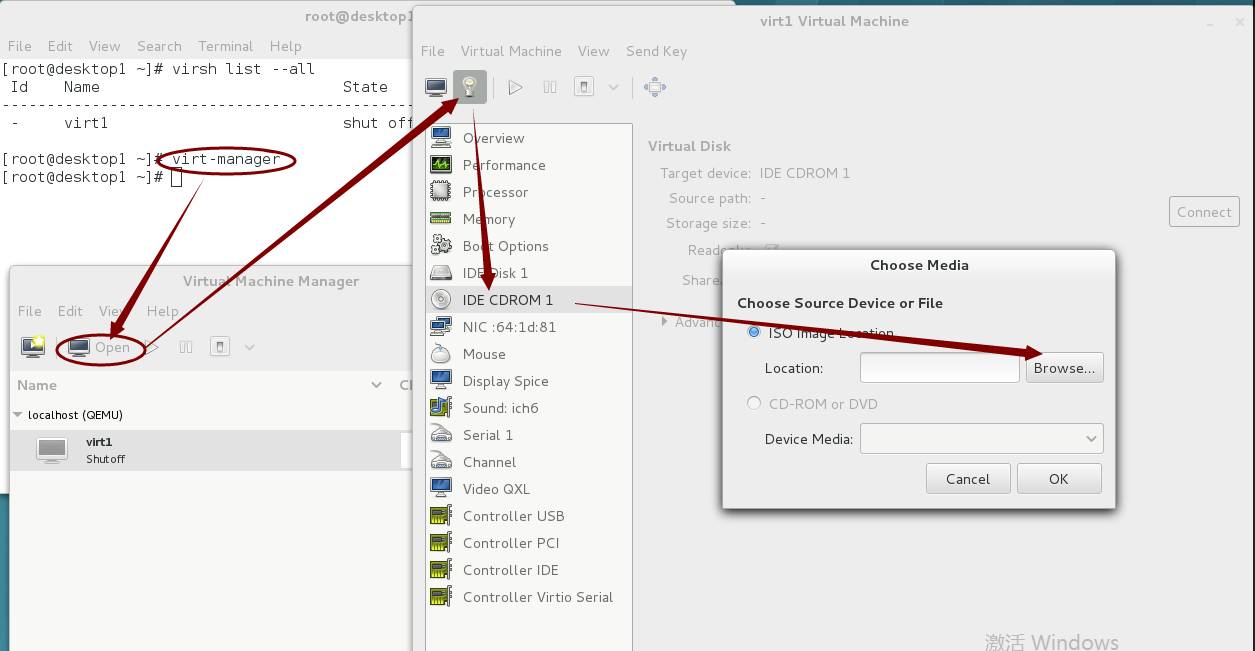Open File menu in terminal window

(x=20, y=46)
